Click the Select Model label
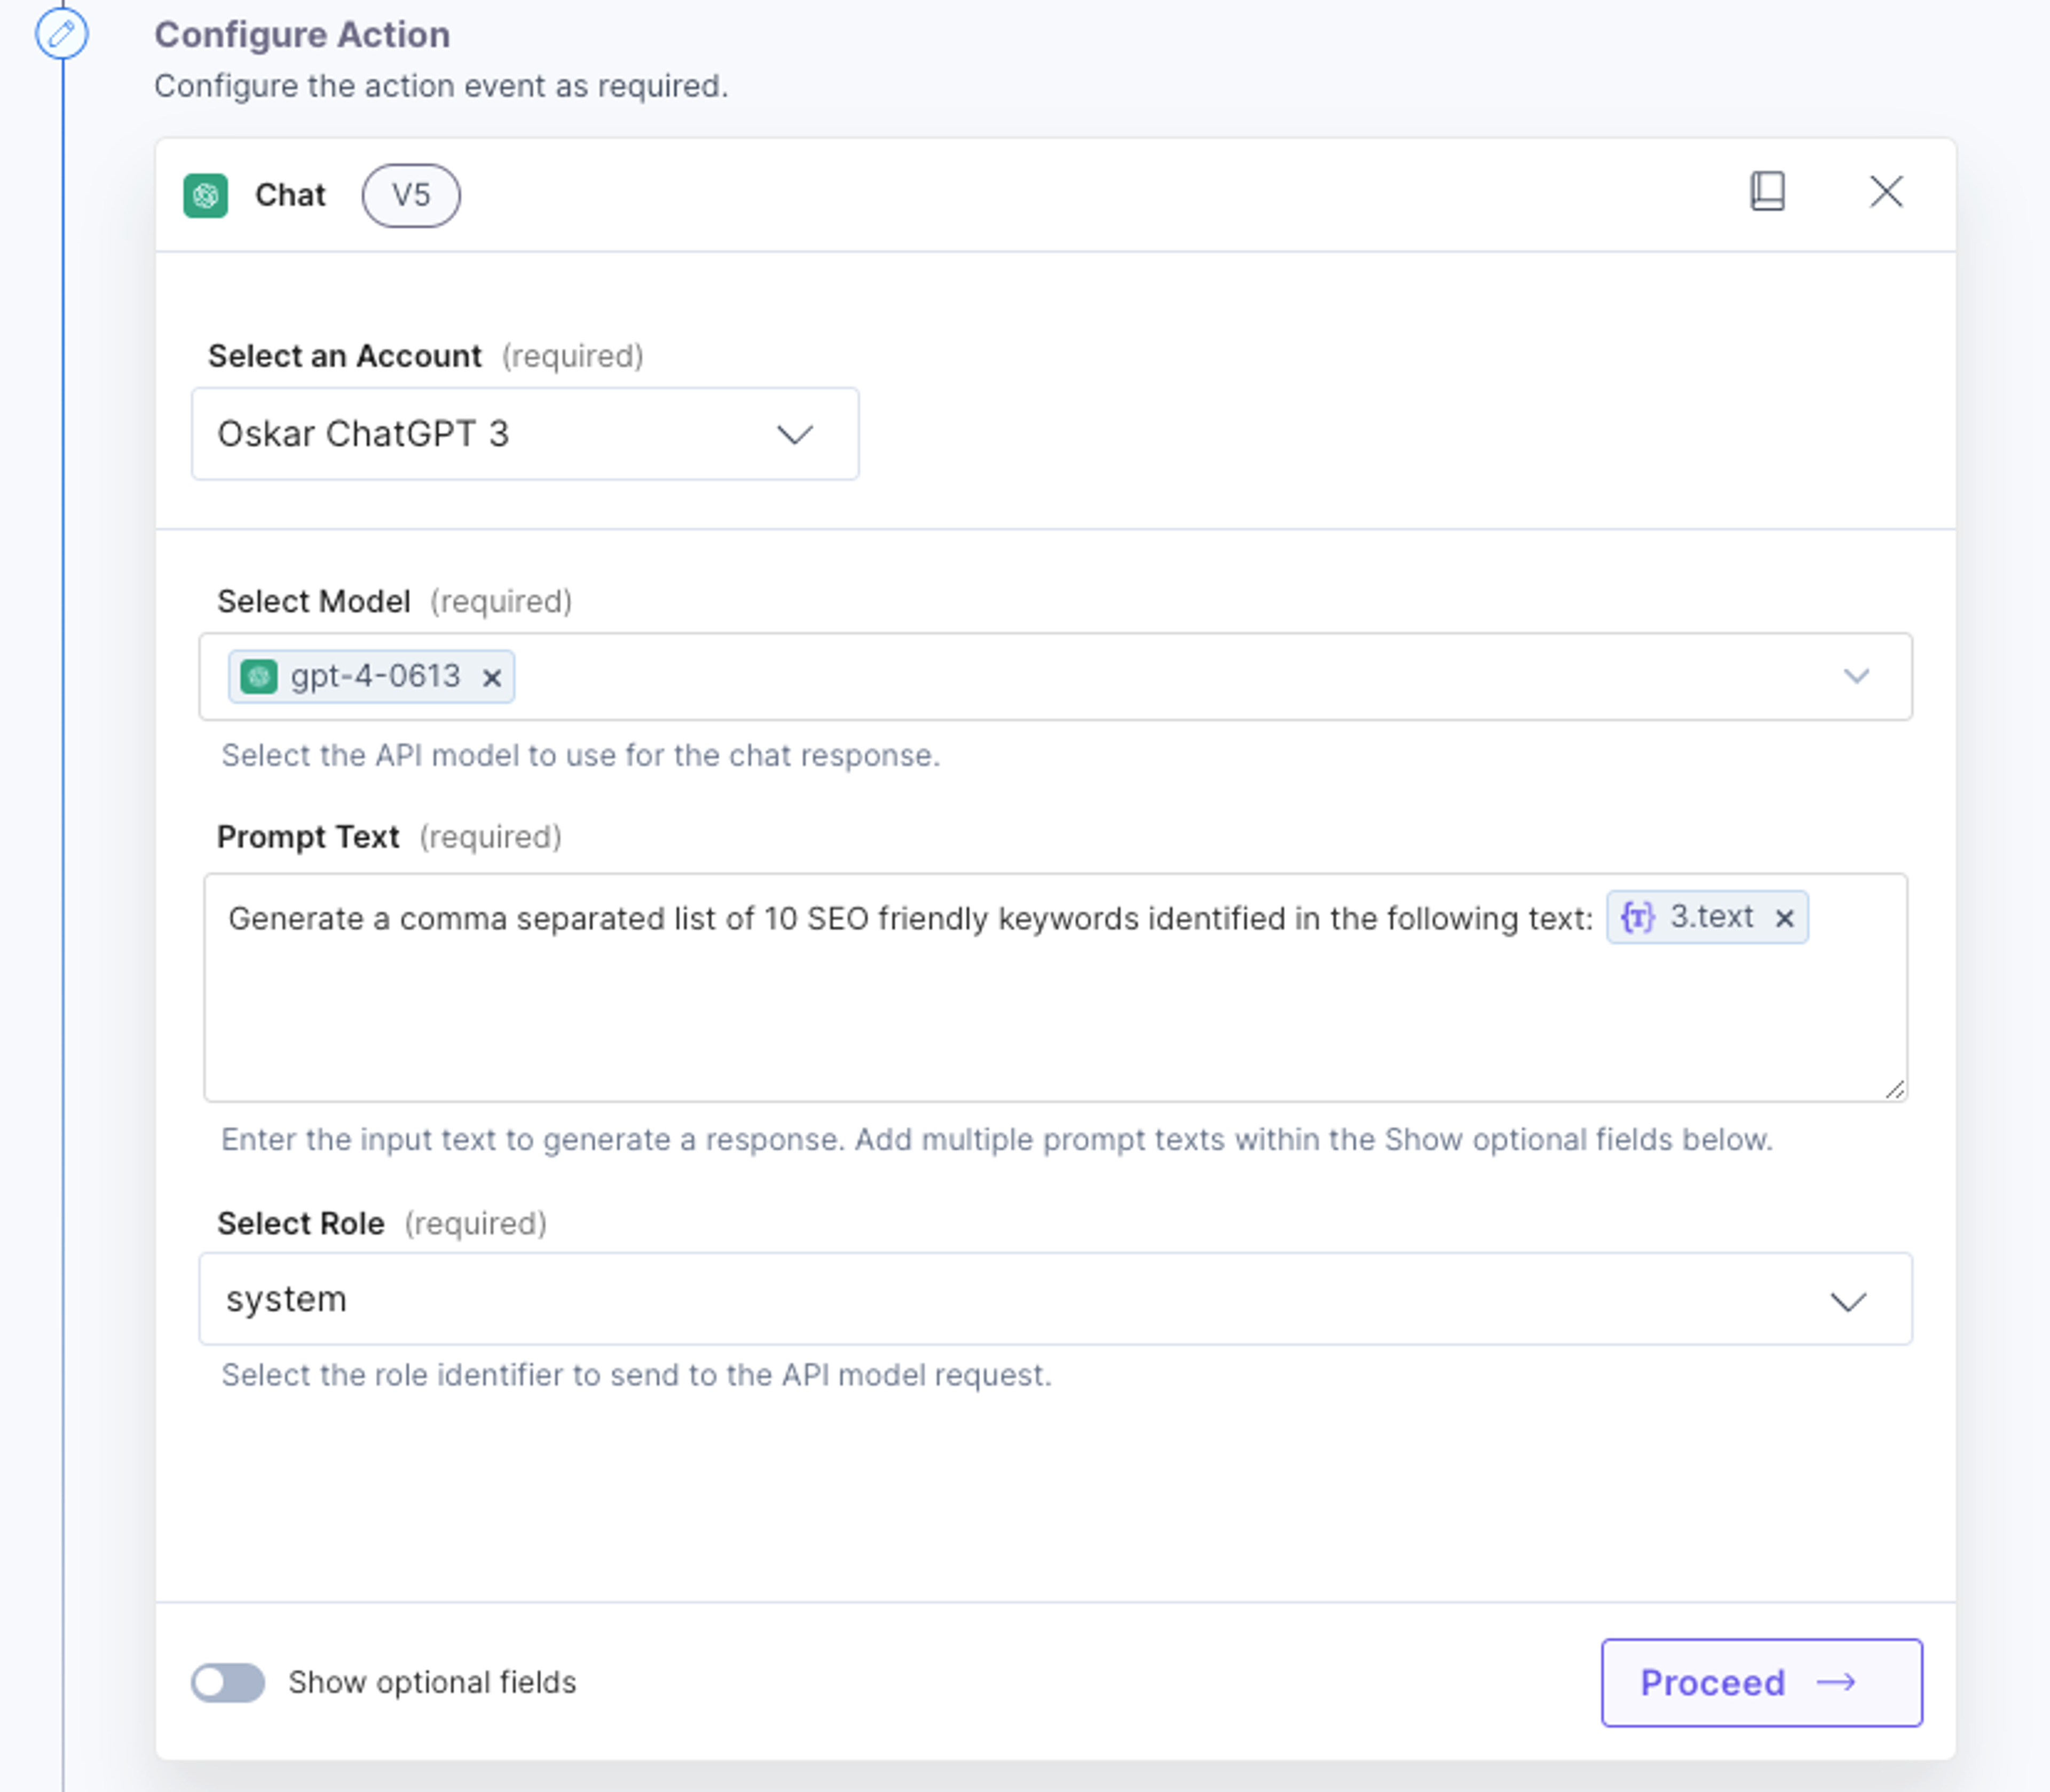This screenshot has height=1792, width=2050. pyautogui.click(x=314, y=601)
